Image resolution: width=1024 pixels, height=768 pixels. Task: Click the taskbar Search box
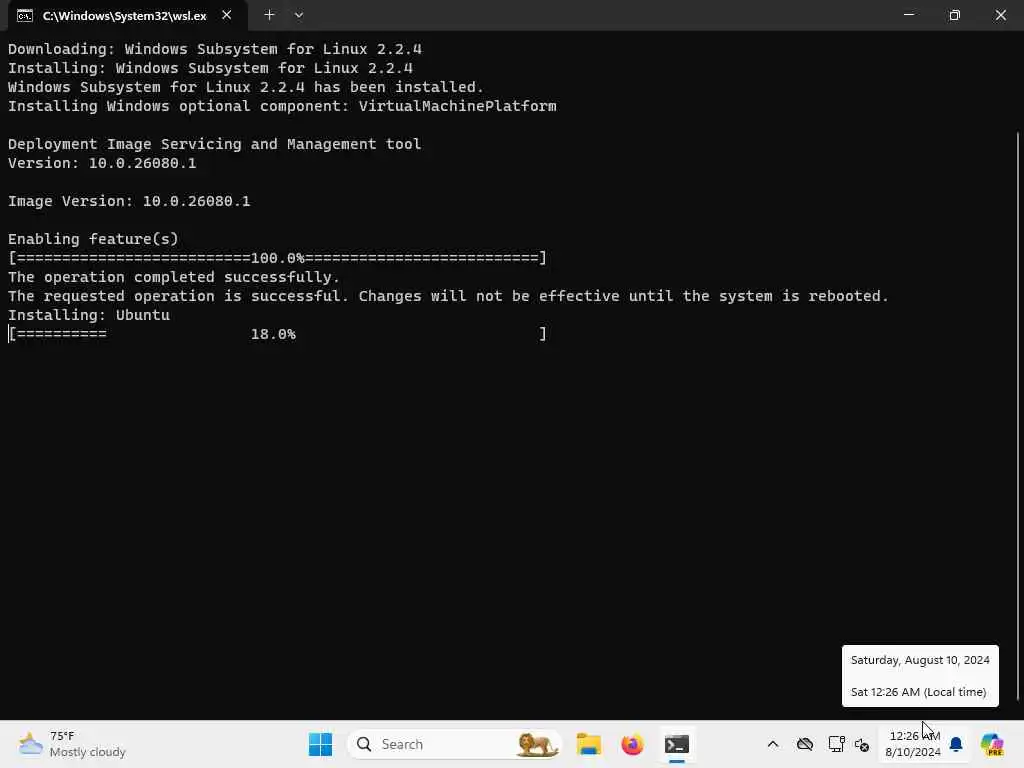click(455, 744)
